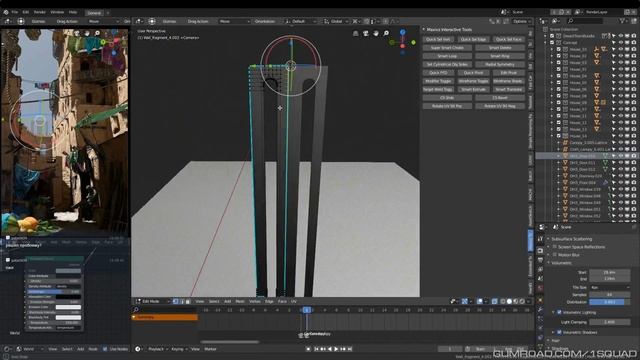This screenshot has width=640, height=360.
Task: Open the Orientation Global dropdown in header
Action: coord(336,21)
